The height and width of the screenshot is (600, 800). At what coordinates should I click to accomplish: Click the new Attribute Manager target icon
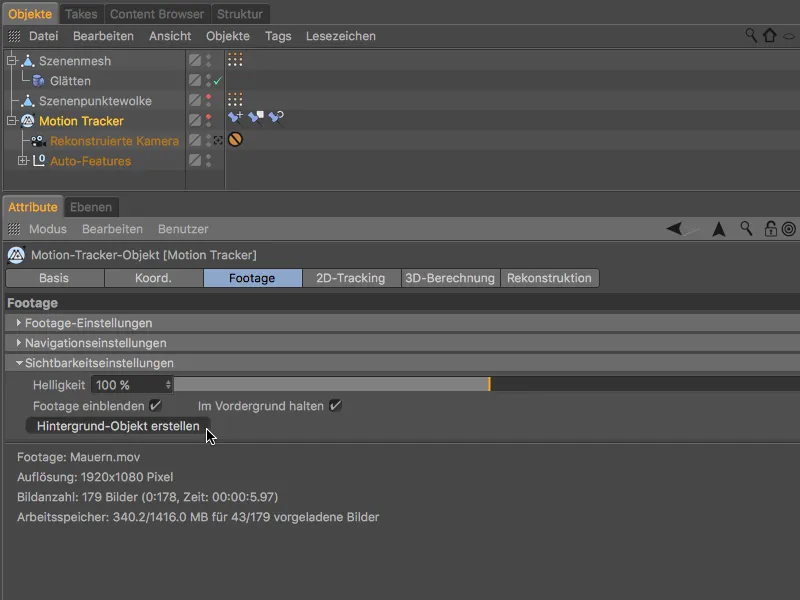789,230
